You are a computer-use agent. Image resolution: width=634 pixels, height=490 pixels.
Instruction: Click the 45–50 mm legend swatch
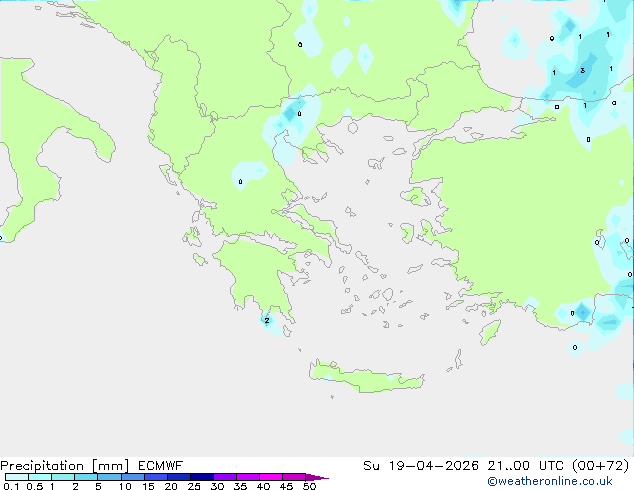[x=294, y=477]
